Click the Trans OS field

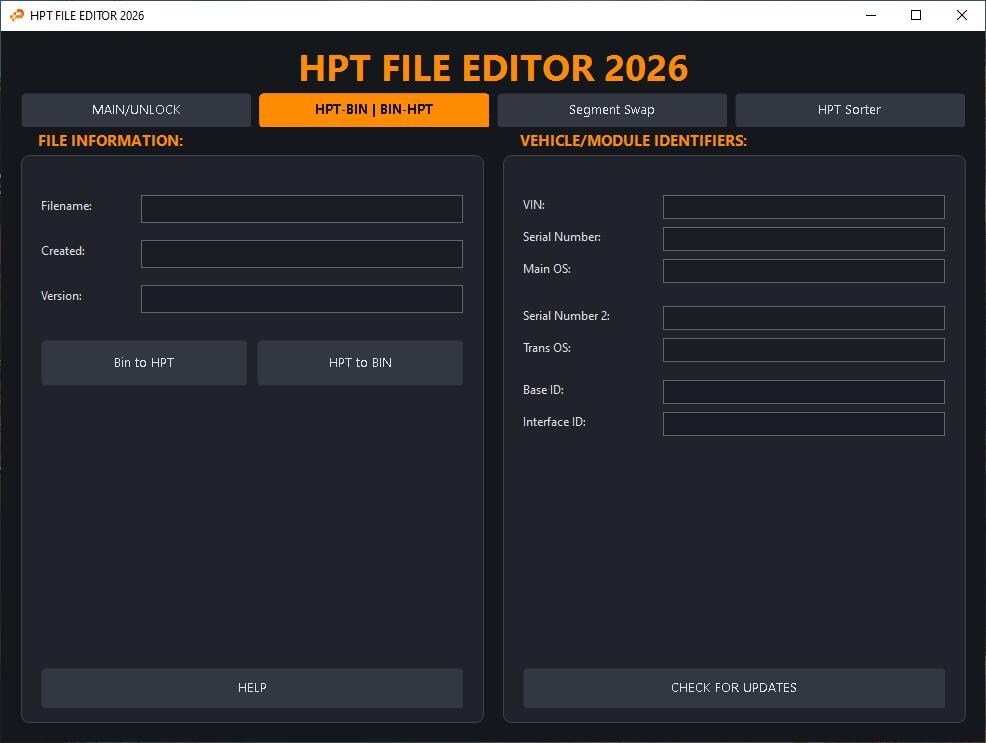pos(804,350)
